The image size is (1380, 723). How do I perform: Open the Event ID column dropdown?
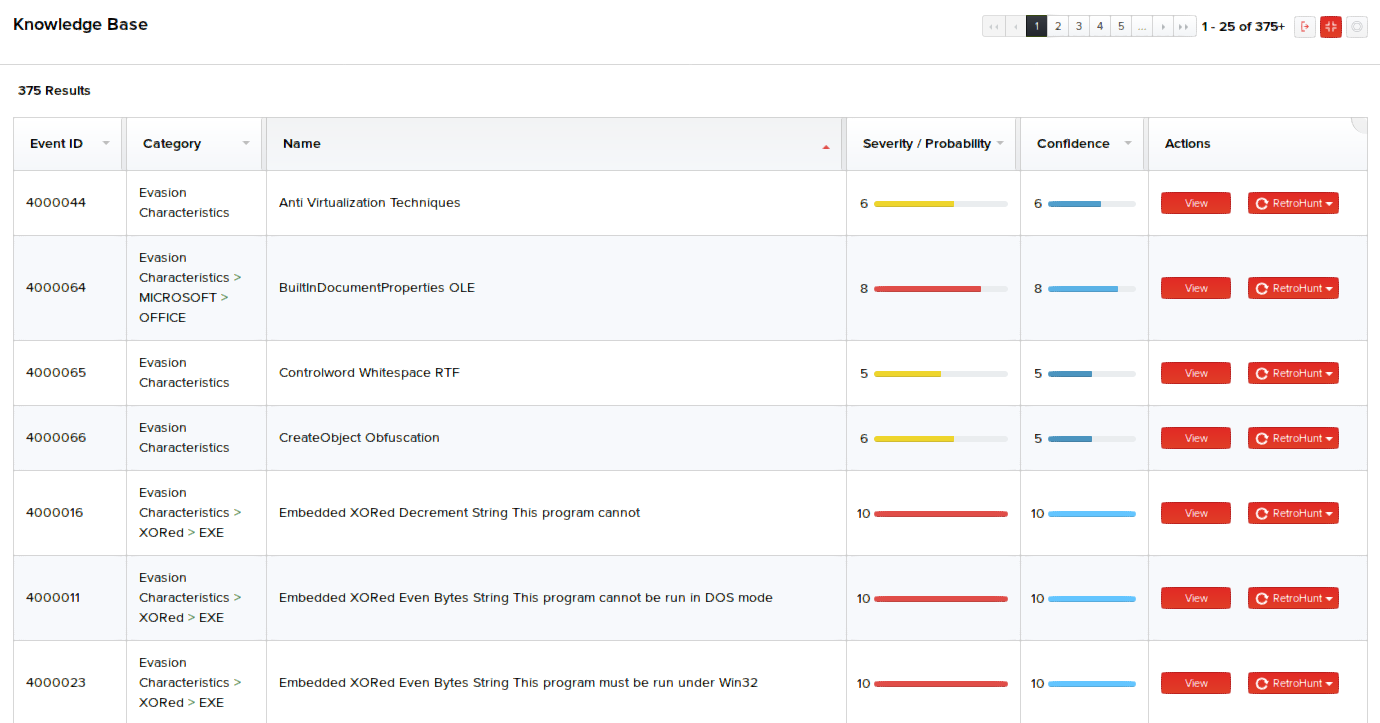point(106,144)
